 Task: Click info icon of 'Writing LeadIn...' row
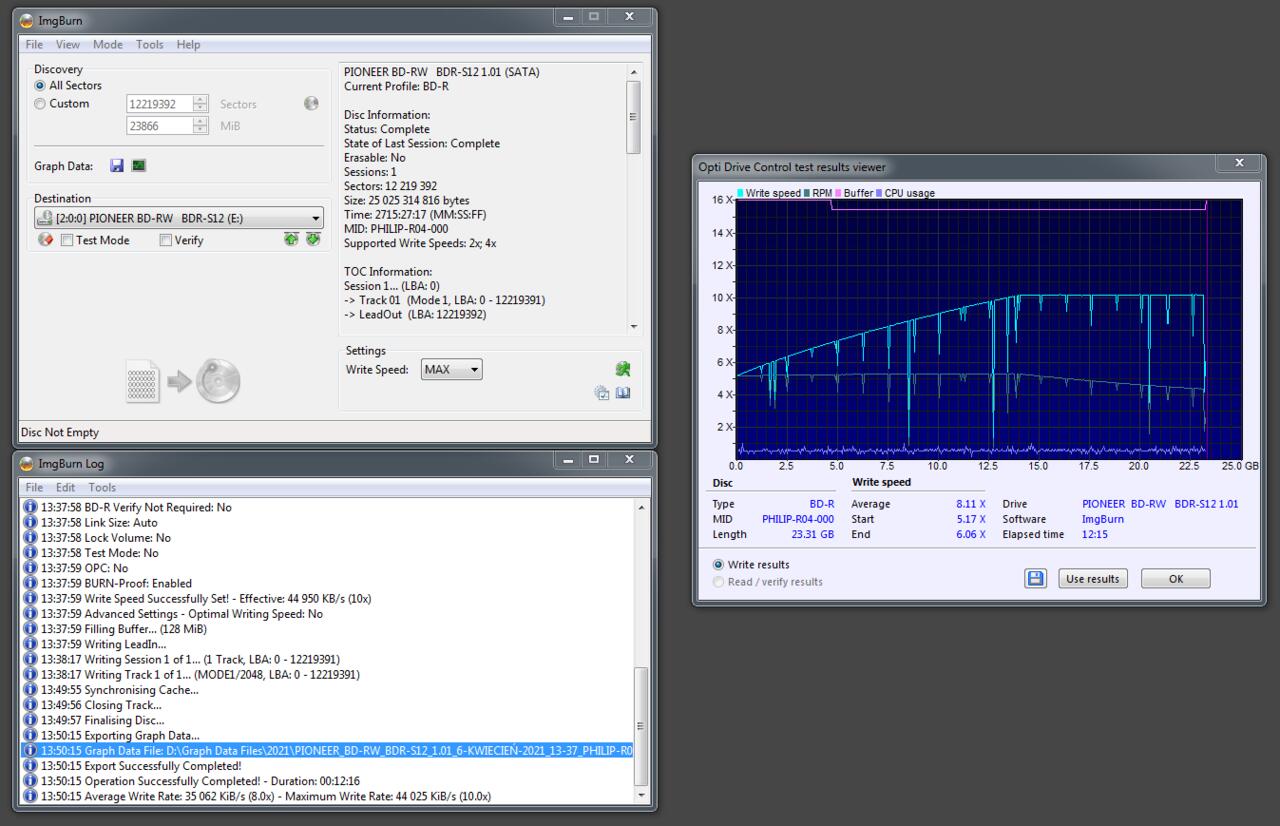click(30, 644)
